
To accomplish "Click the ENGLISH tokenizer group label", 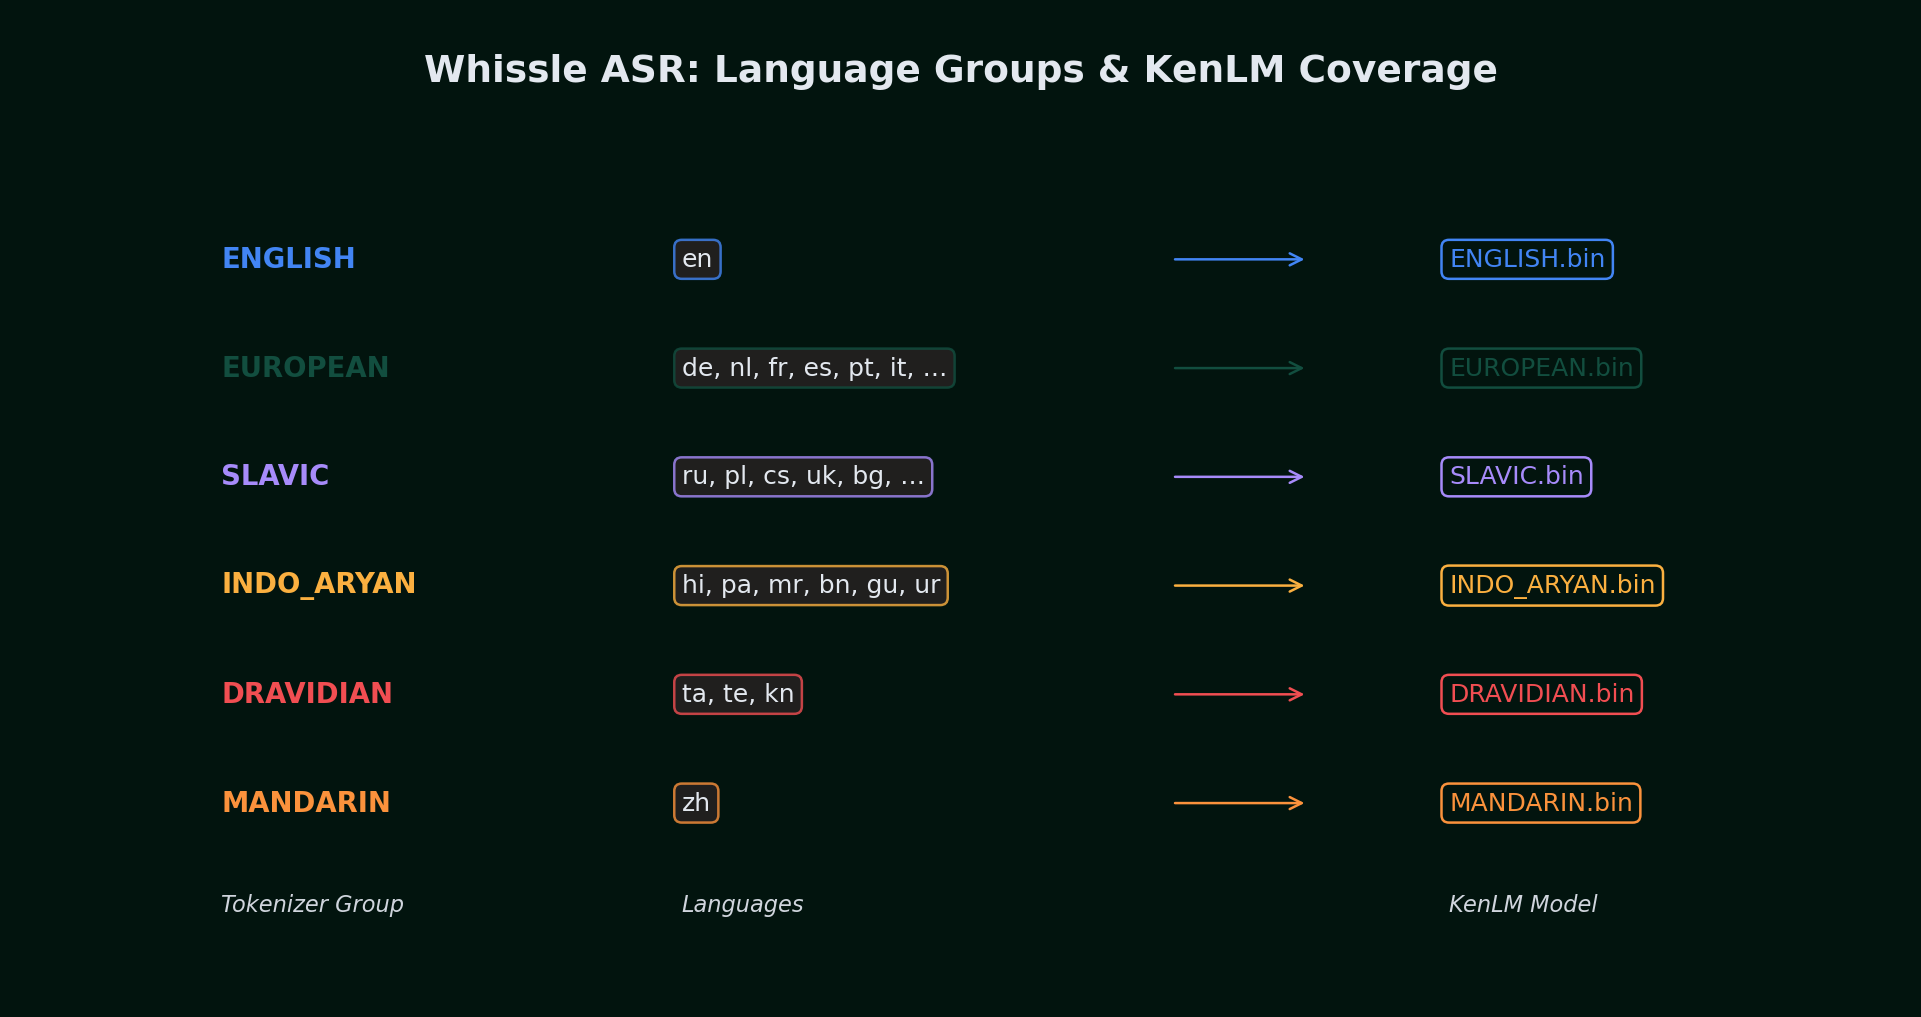I will point(288,259).
